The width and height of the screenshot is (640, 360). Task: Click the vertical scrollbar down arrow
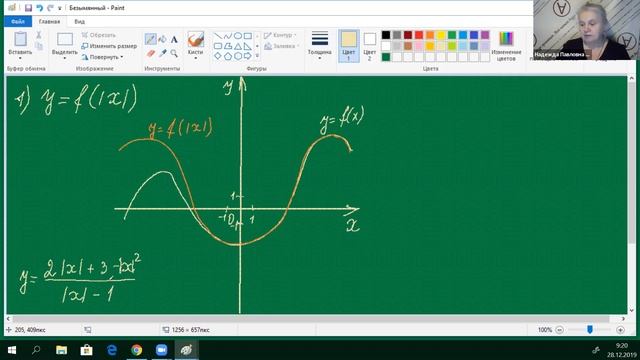[x=631, y=311]
